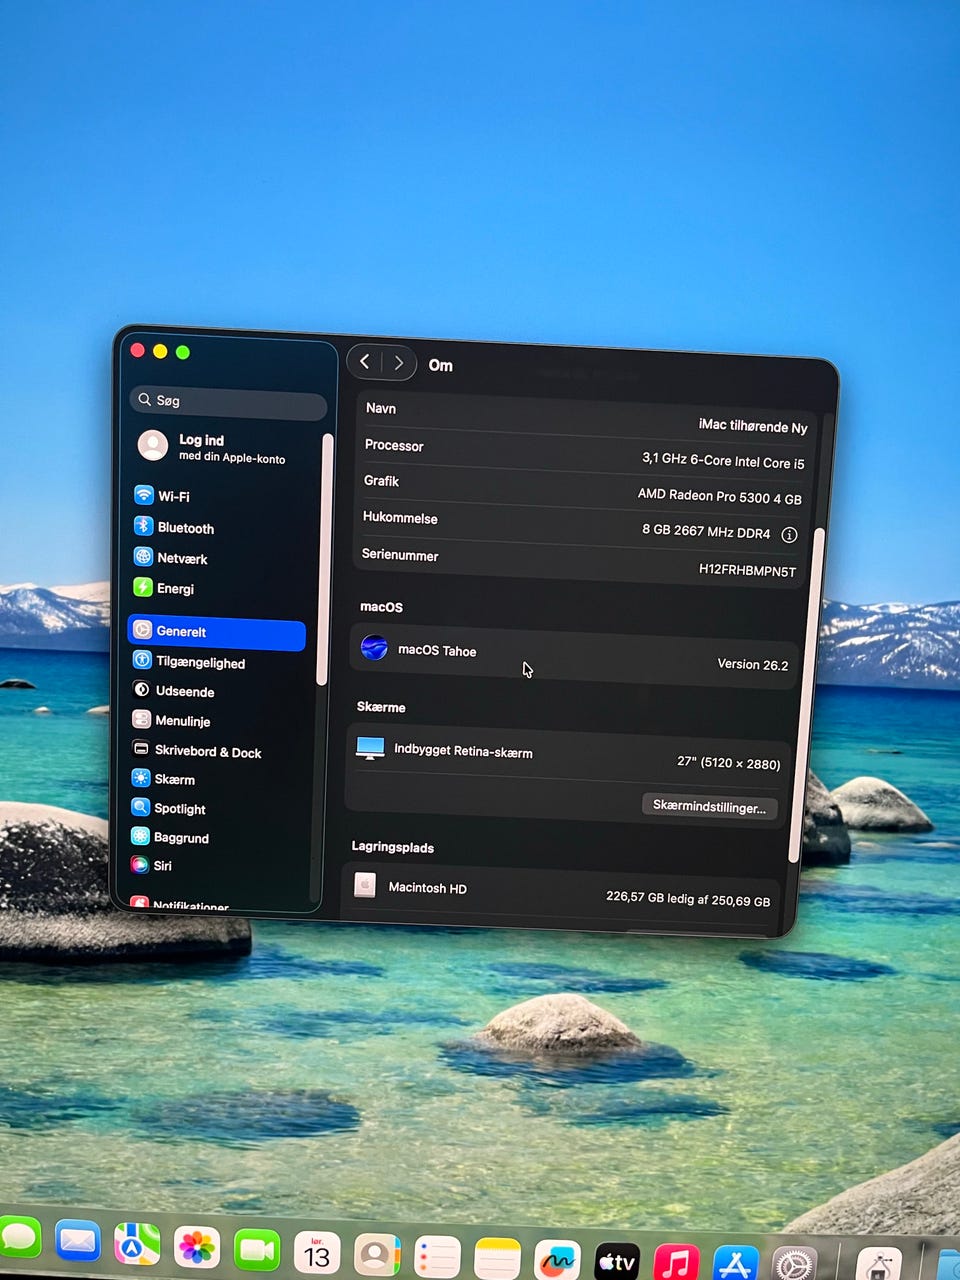
Task: Click '226,57 GB ledig af 250,69 GB'
Action: click(x=688, y=898)
